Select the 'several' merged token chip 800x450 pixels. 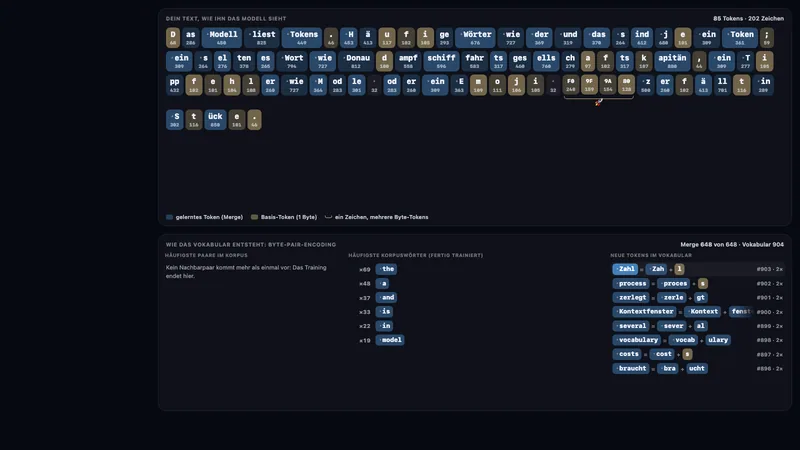click(631, 326)
